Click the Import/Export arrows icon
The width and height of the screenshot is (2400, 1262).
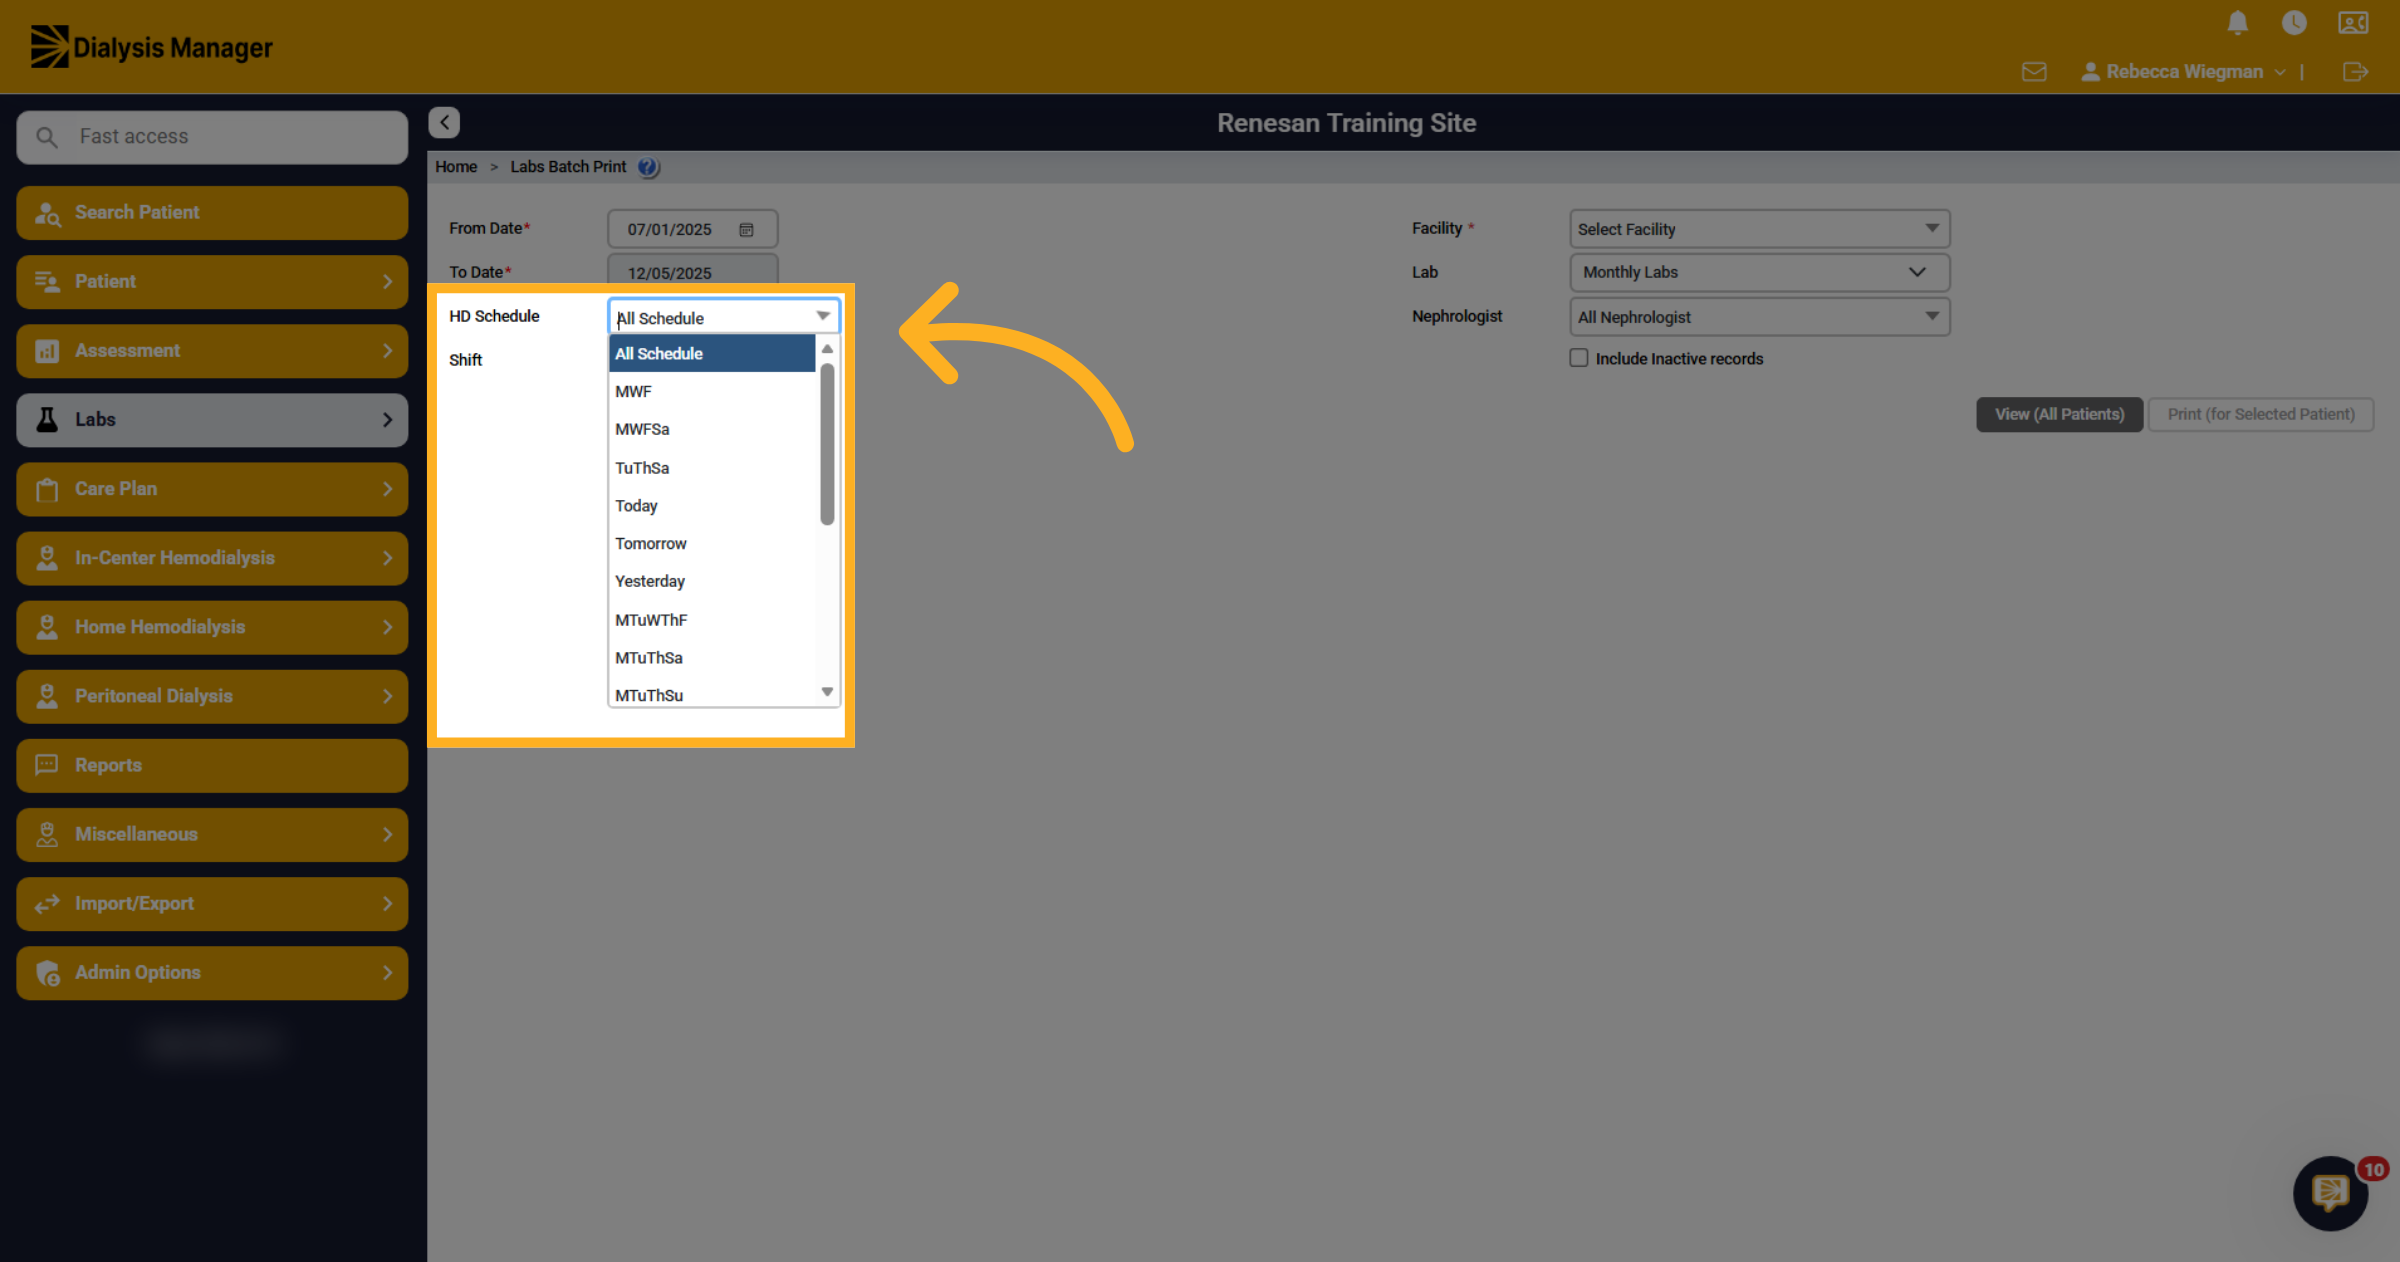tap(47, 904)
